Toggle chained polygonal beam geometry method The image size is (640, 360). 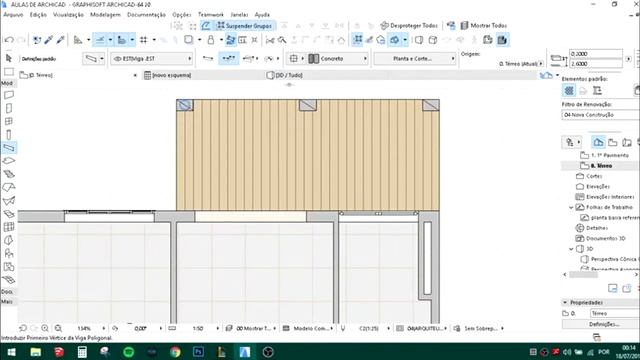coord(229,59)
